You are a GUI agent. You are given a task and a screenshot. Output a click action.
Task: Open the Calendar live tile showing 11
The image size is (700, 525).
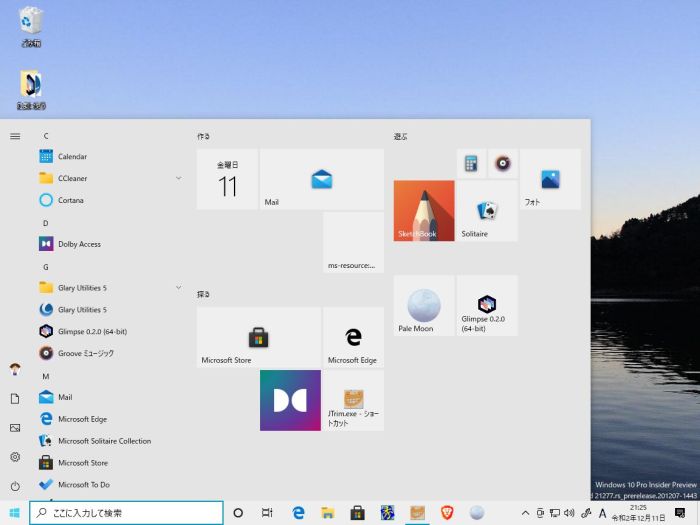227,179
